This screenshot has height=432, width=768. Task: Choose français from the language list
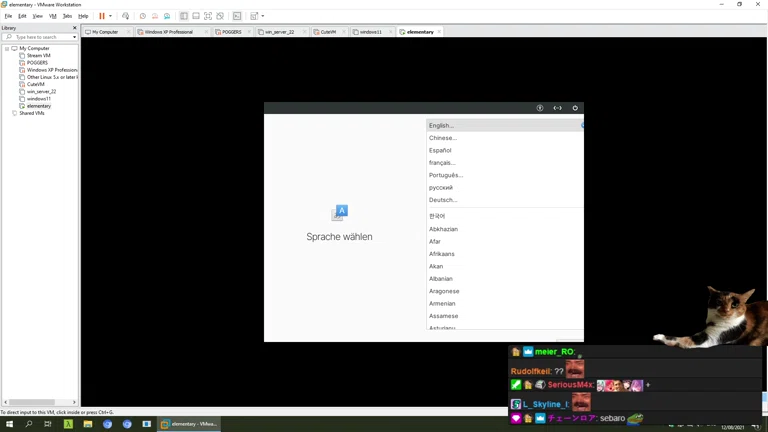pos(504,163)
